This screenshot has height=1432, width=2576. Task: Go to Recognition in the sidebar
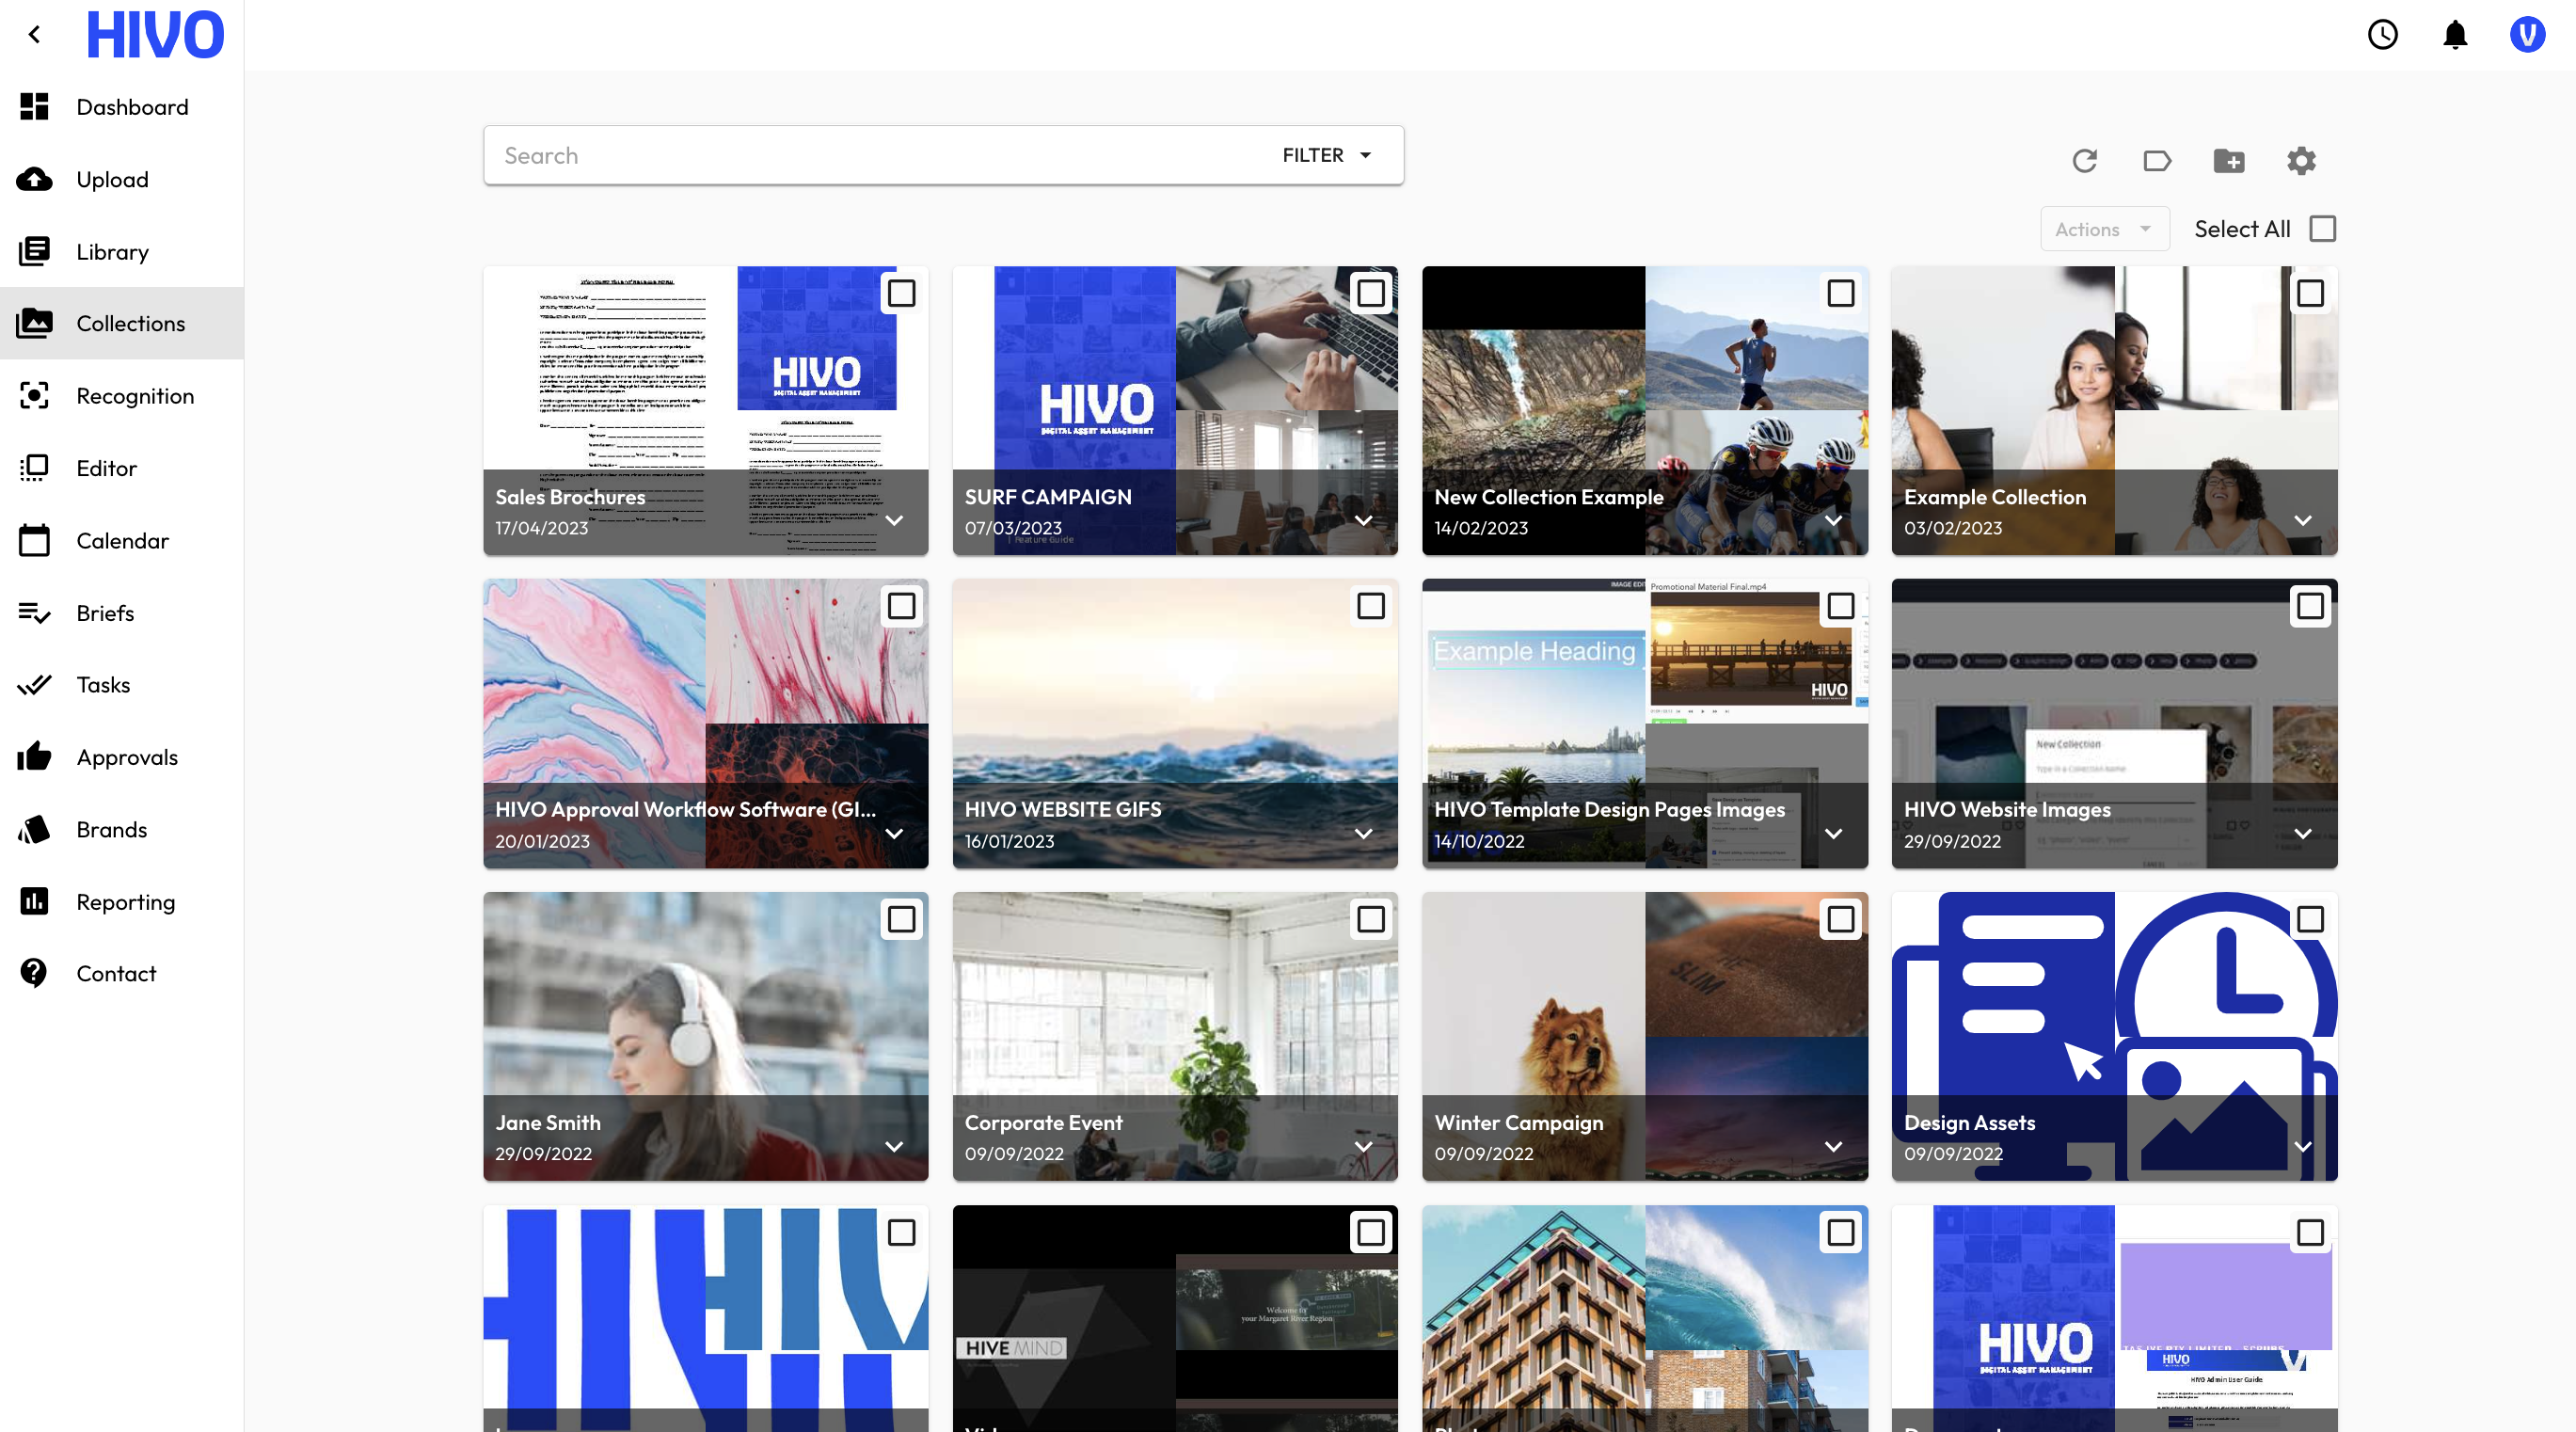click(135, 396)
